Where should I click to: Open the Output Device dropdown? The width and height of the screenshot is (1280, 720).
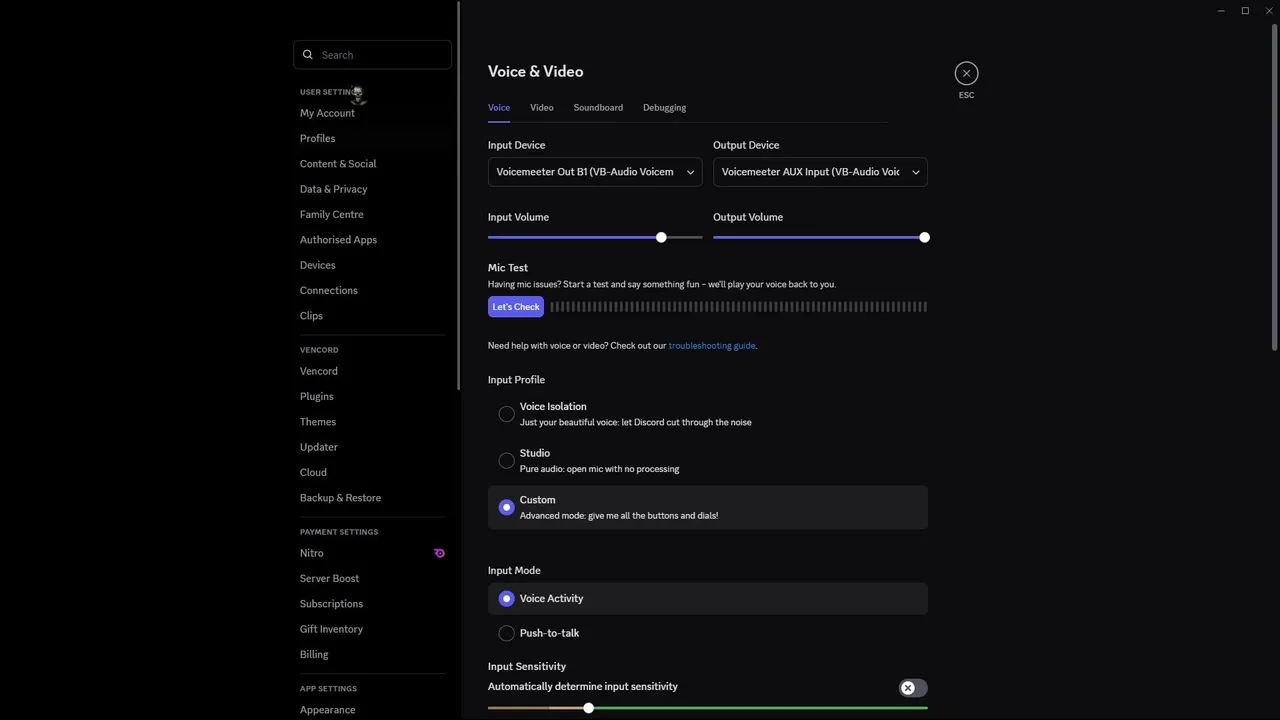click(x=819, y=172)
